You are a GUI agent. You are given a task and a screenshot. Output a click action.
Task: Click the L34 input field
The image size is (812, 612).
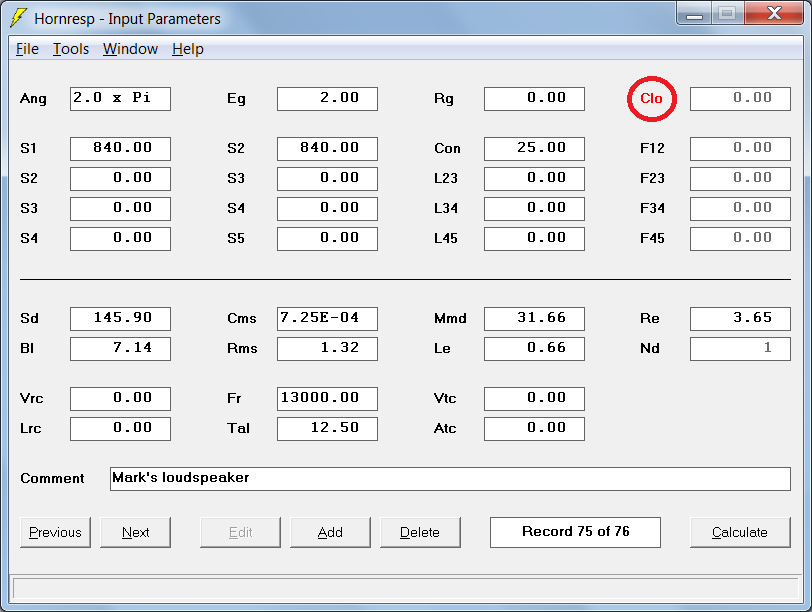(x=534, y=209)
